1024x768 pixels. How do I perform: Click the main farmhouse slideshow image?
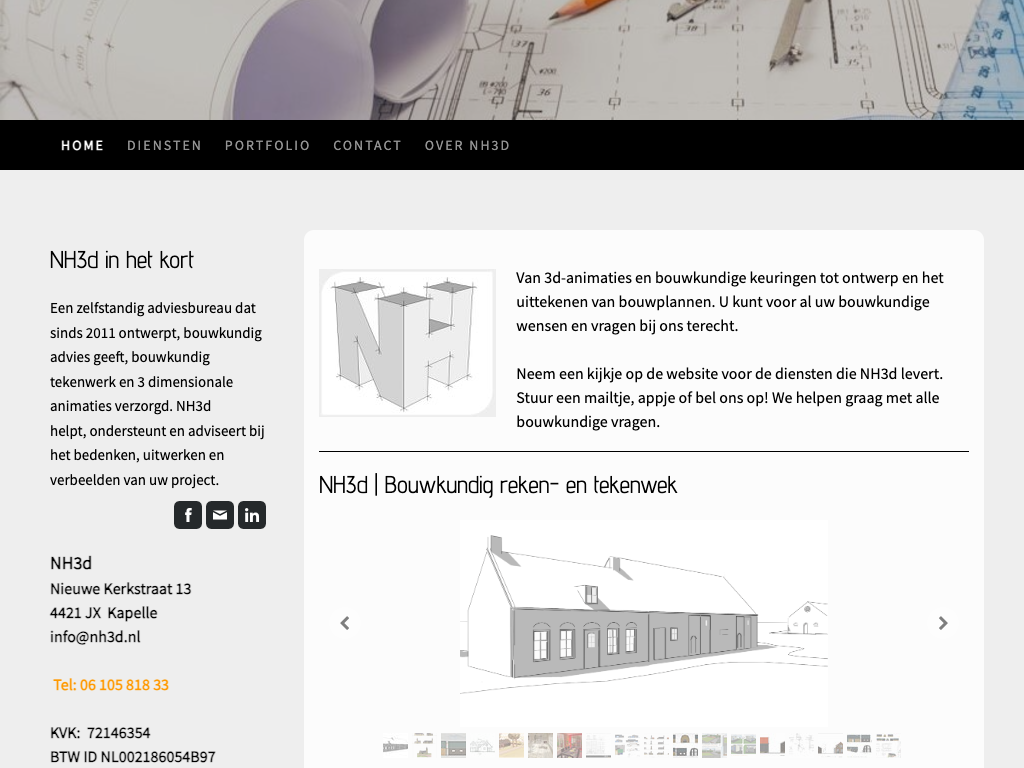click(x=643, y=620)
